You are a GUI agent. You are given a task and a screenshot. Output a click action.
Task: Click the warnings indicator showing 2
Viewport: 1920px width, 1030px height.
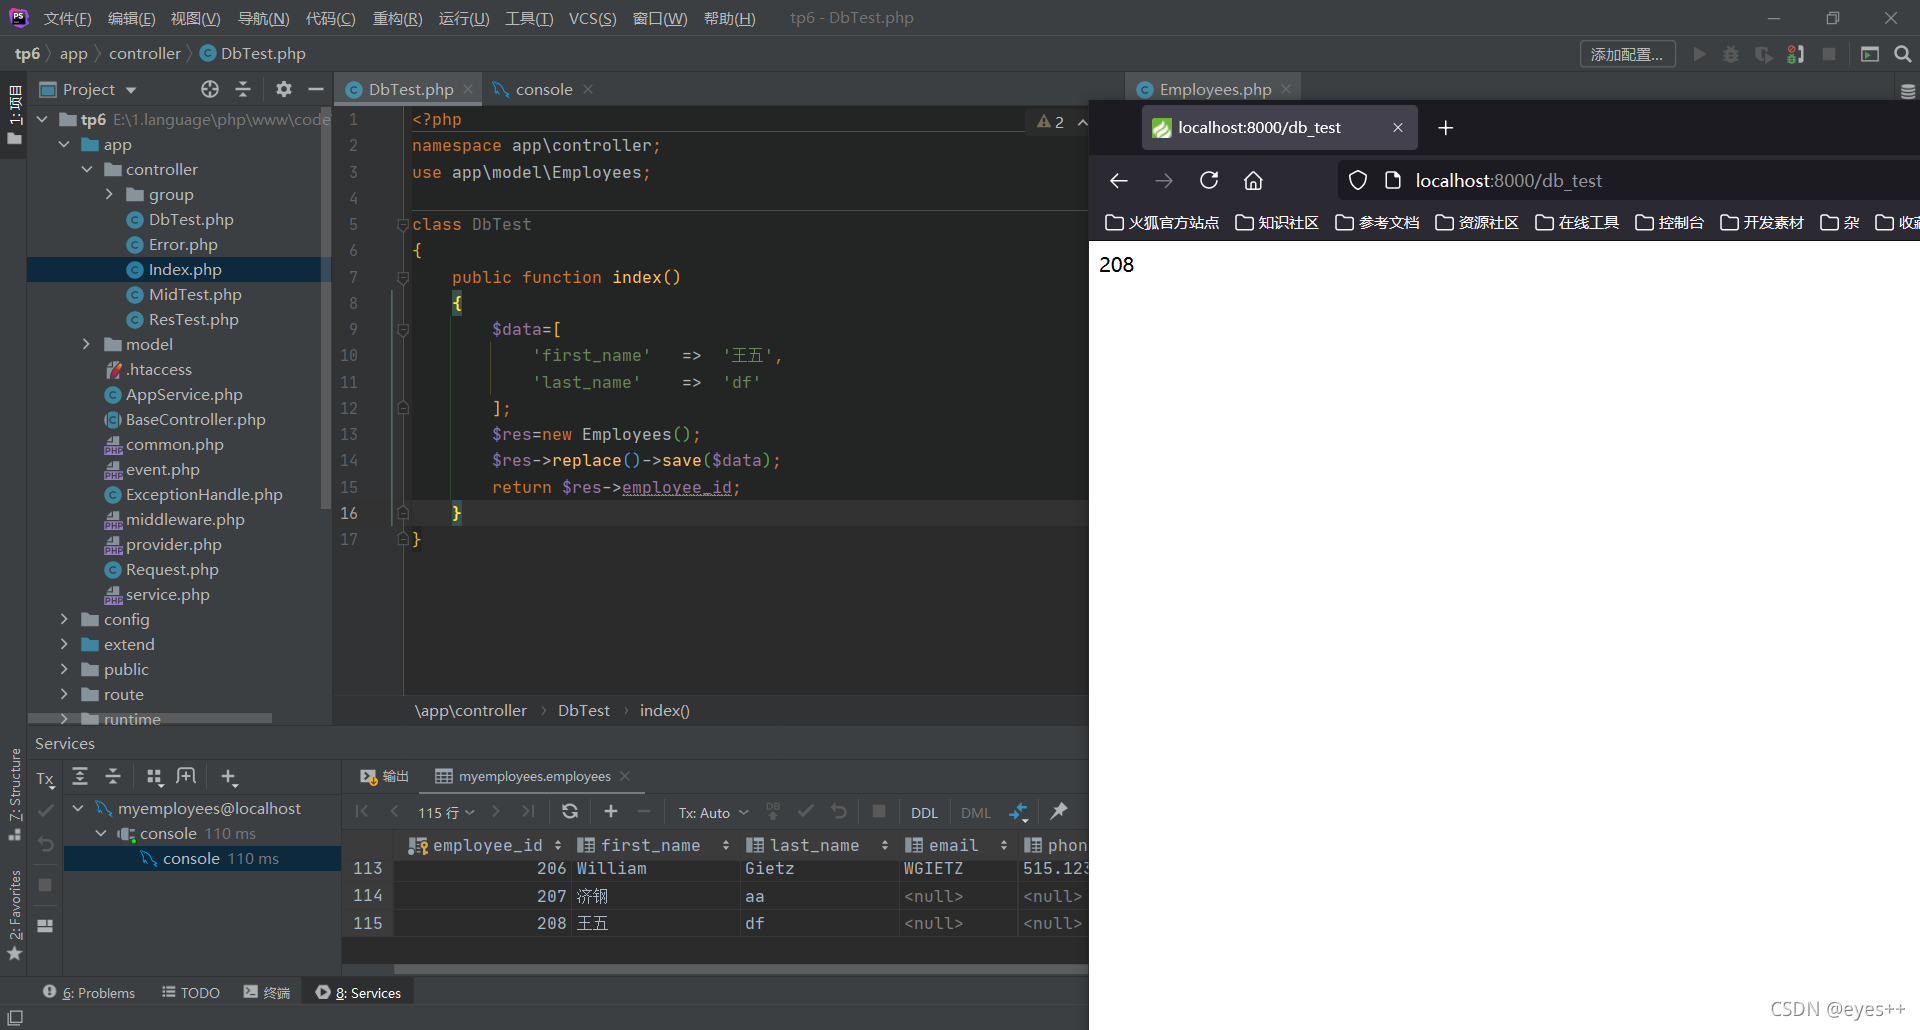click(x=1051, y=122)
